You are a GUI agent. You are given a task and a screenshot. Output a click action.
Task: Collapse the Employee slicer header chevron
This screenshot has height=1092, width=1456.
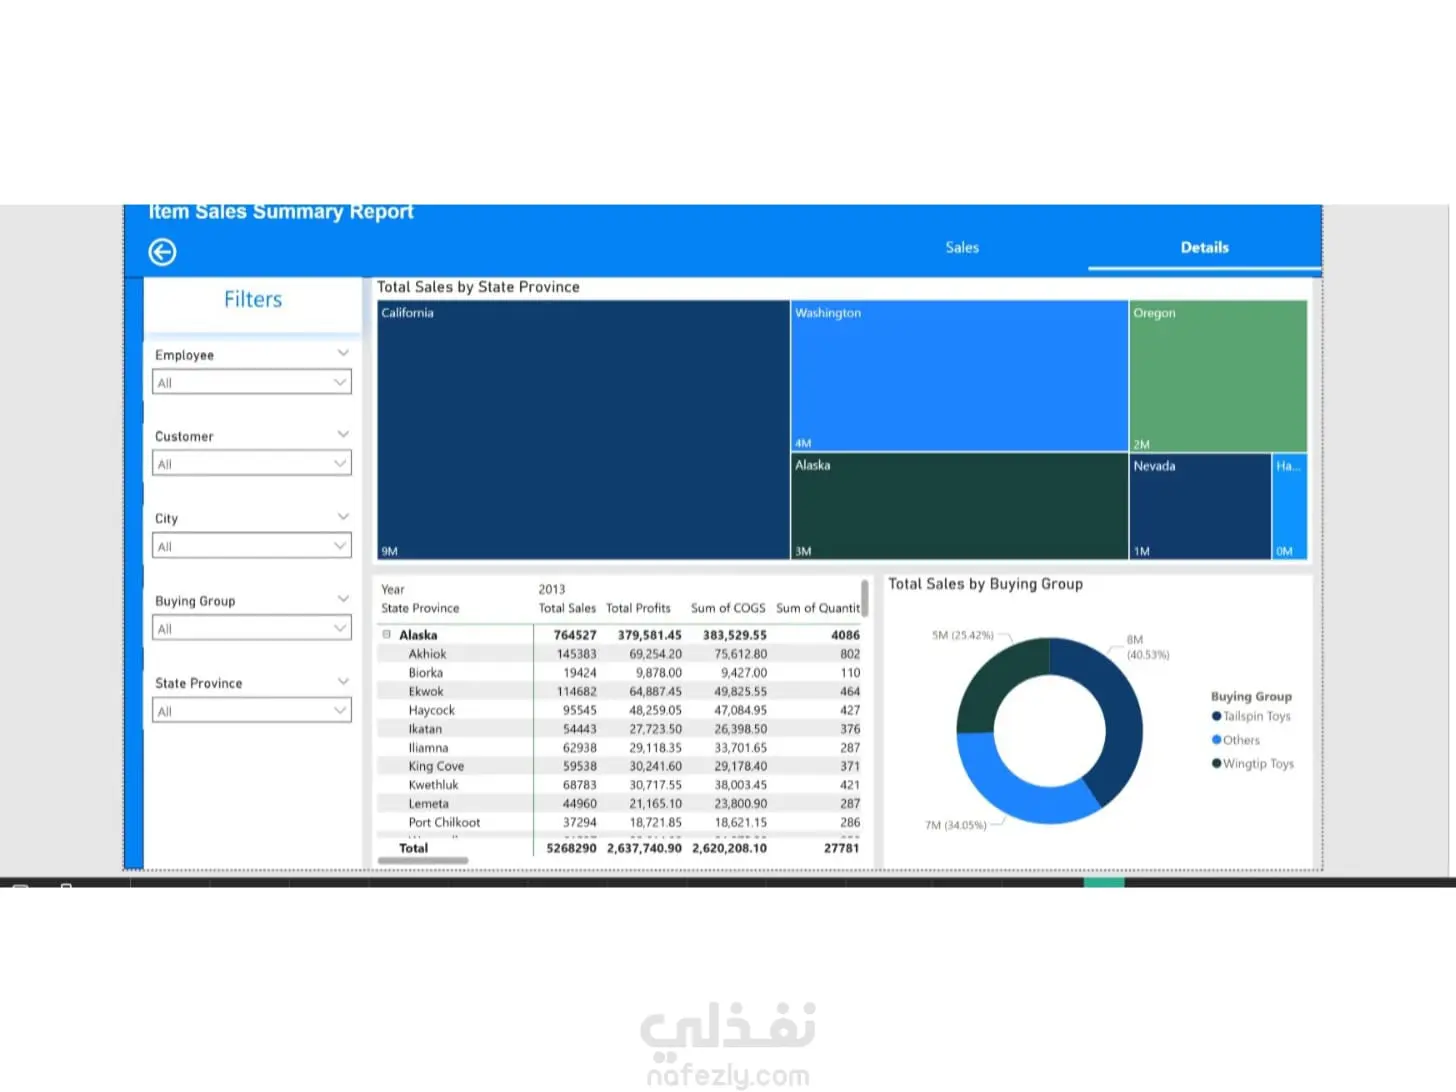point(343,353)
